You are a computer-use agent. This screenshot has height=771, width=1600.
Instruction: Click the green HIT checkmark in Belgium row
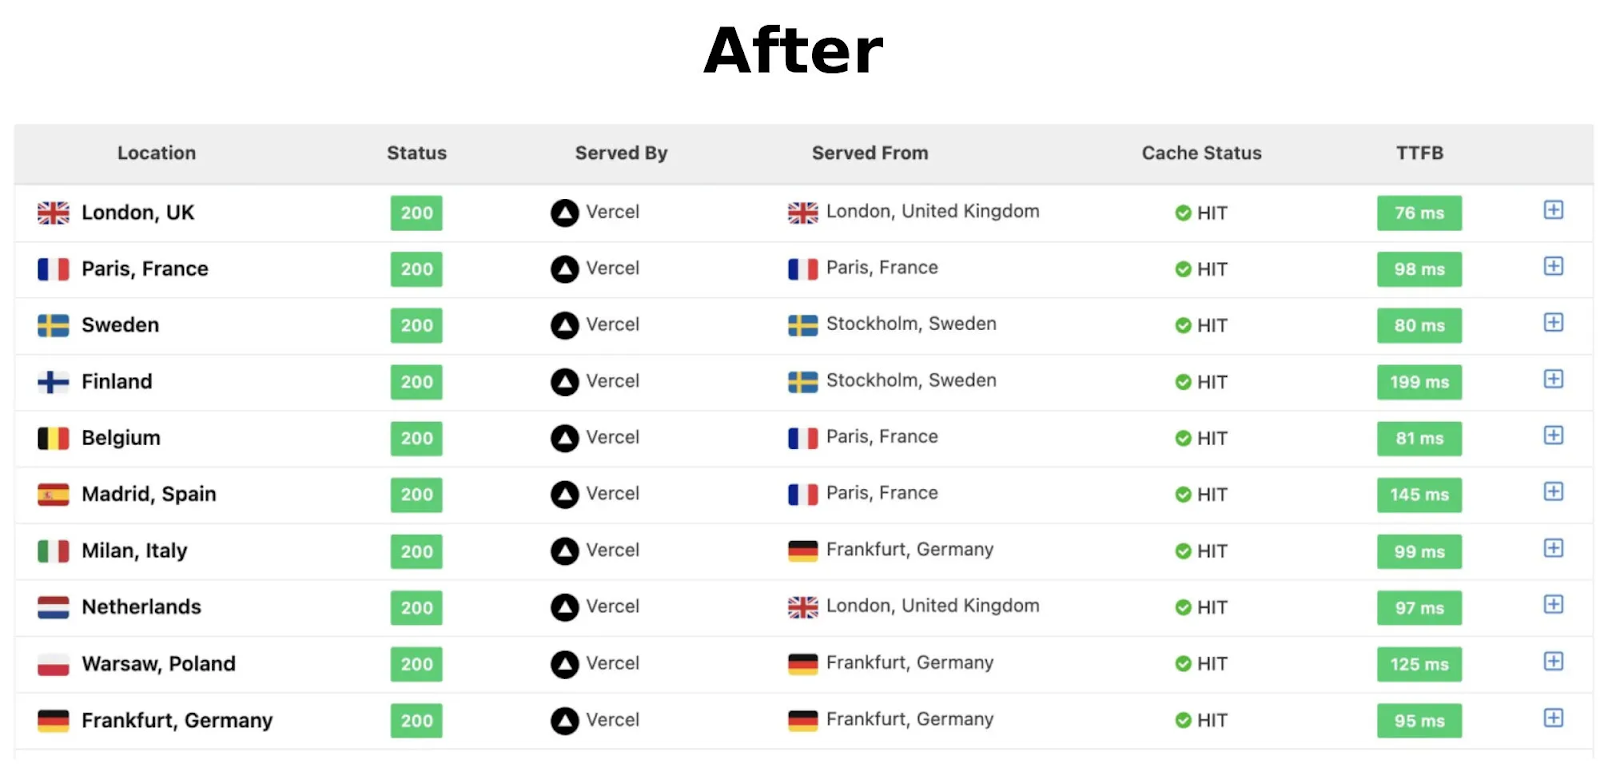1183,438
